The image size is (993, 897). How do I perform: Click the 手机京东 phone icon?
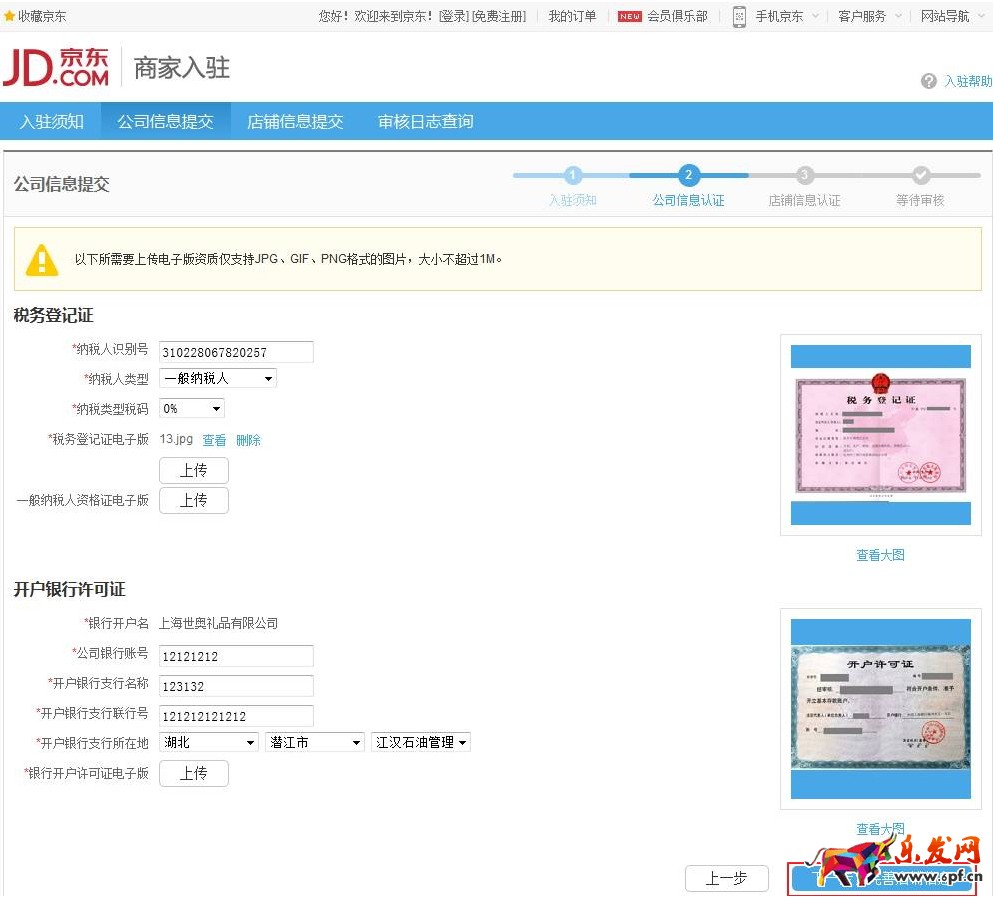738,16
